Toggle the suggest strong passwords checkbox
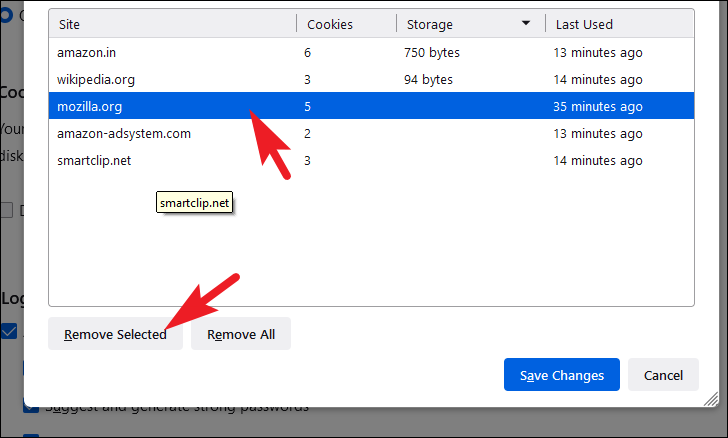Image resolution: width=728 pixels, height=438 pixels. tap(30, 407)
